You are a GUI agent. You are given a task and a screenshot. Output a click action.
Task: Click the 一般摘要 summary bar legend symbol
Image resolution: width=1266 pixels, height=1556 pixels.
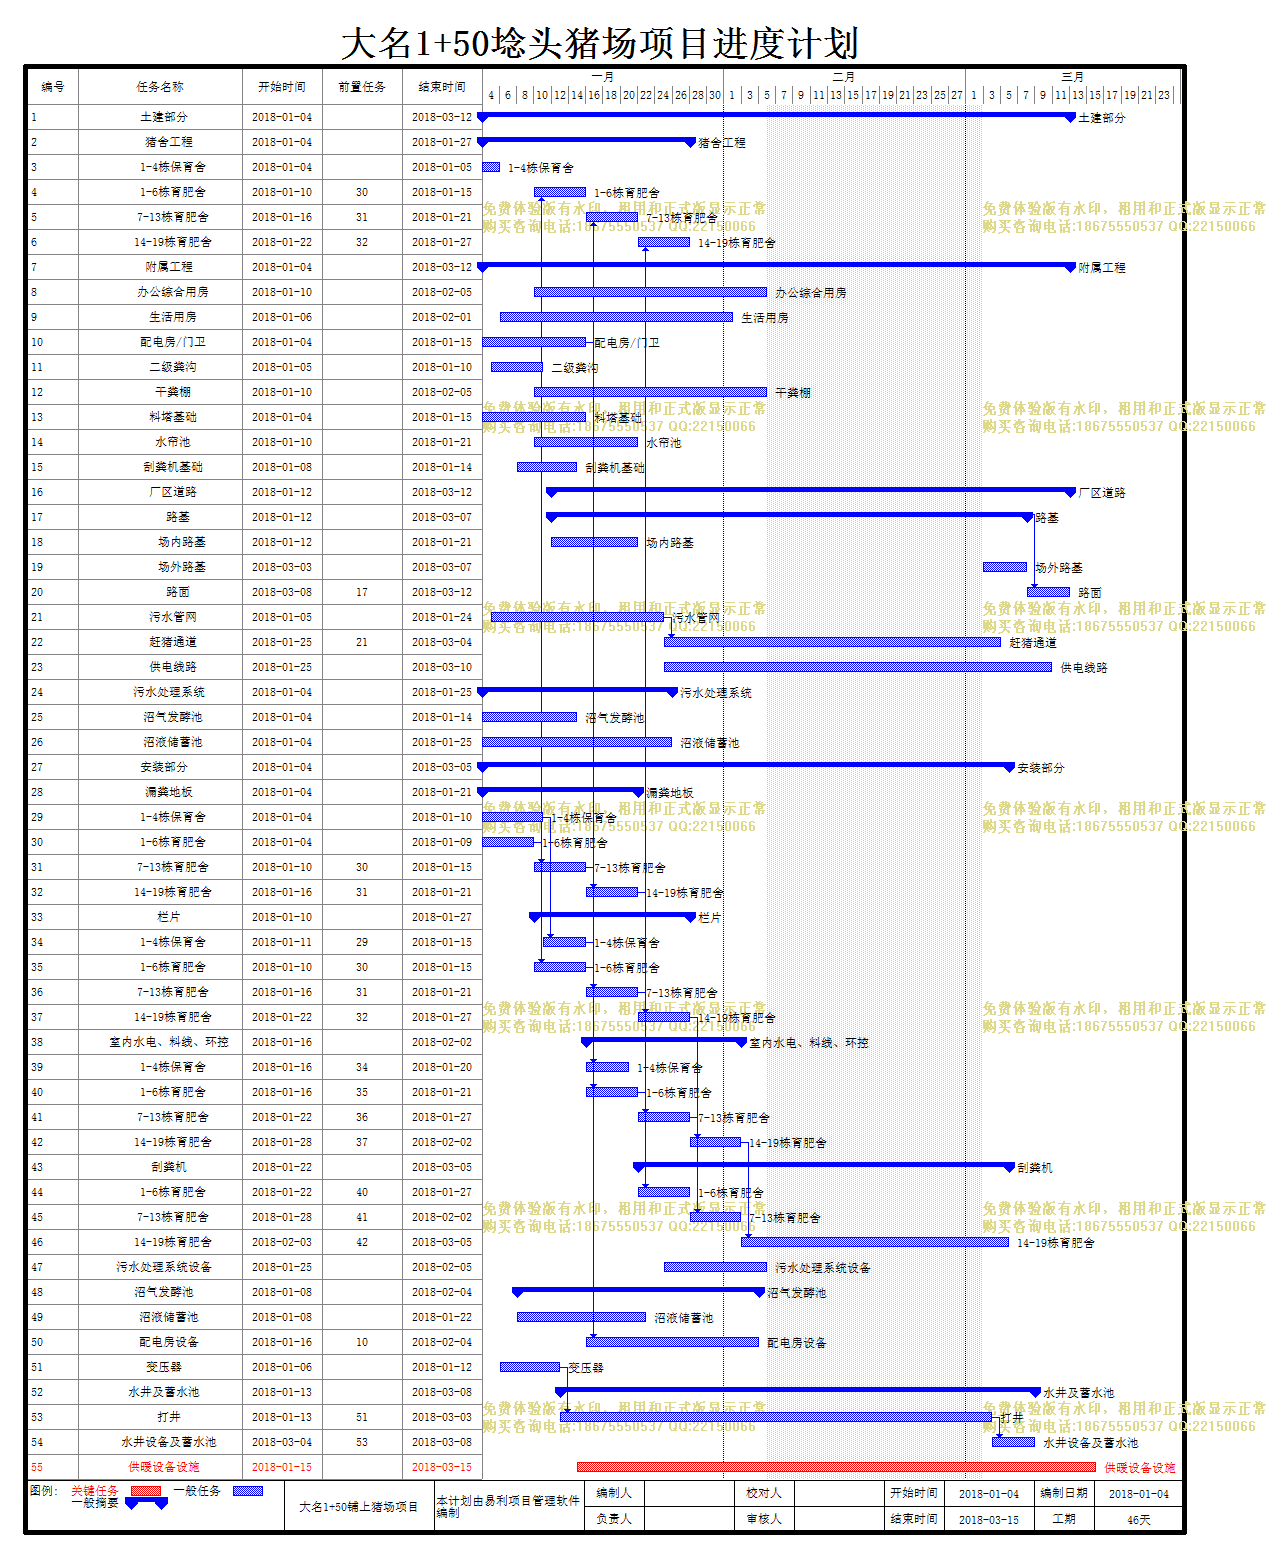tap(146, 1503)
